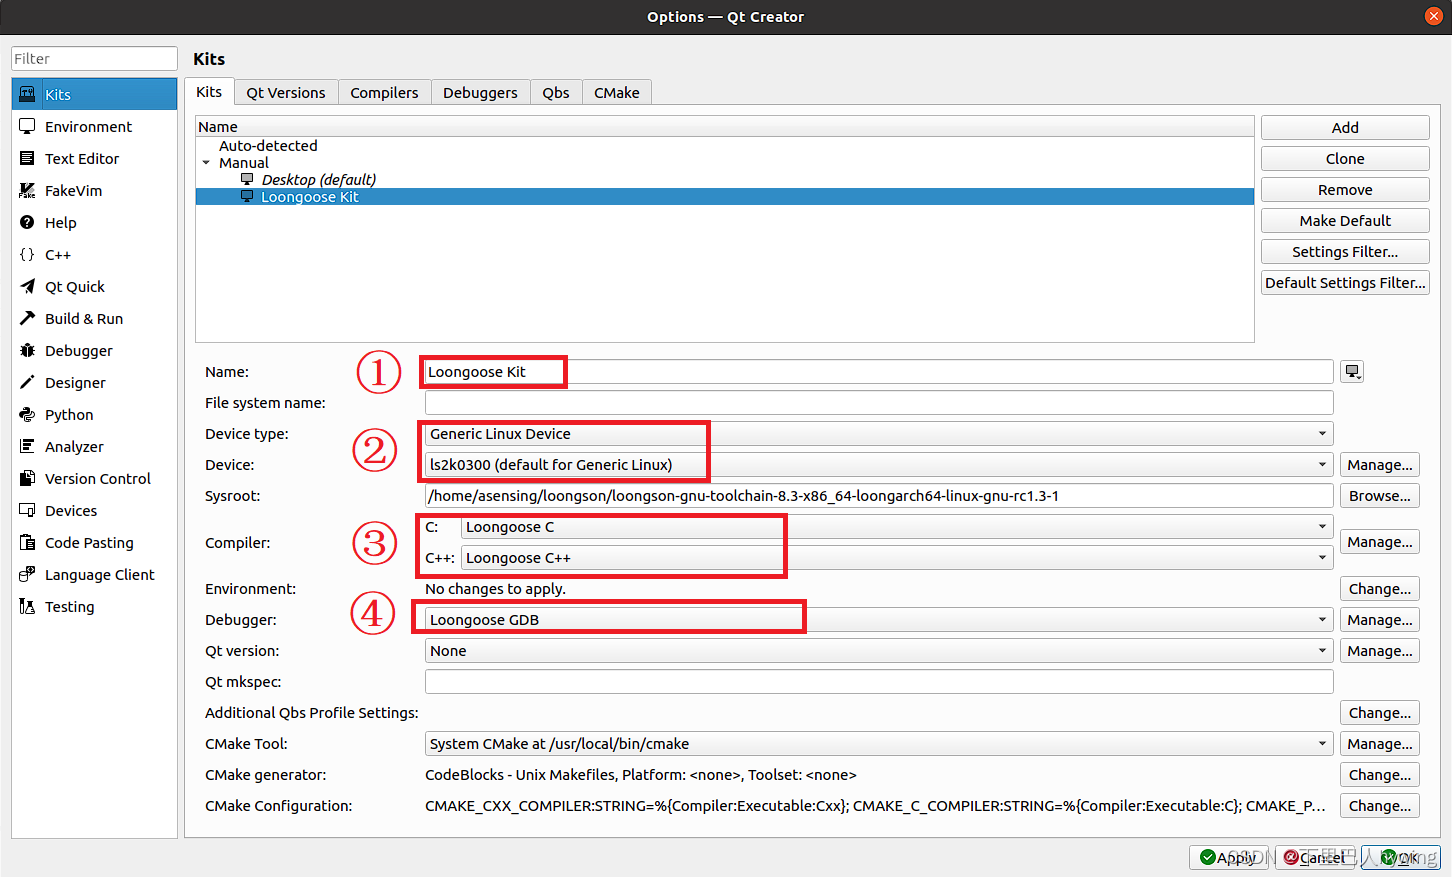Viewport: 1452px width, 877px height.
Task: Click Manage... next to Compiler
Action: [x=1380, y=541]
